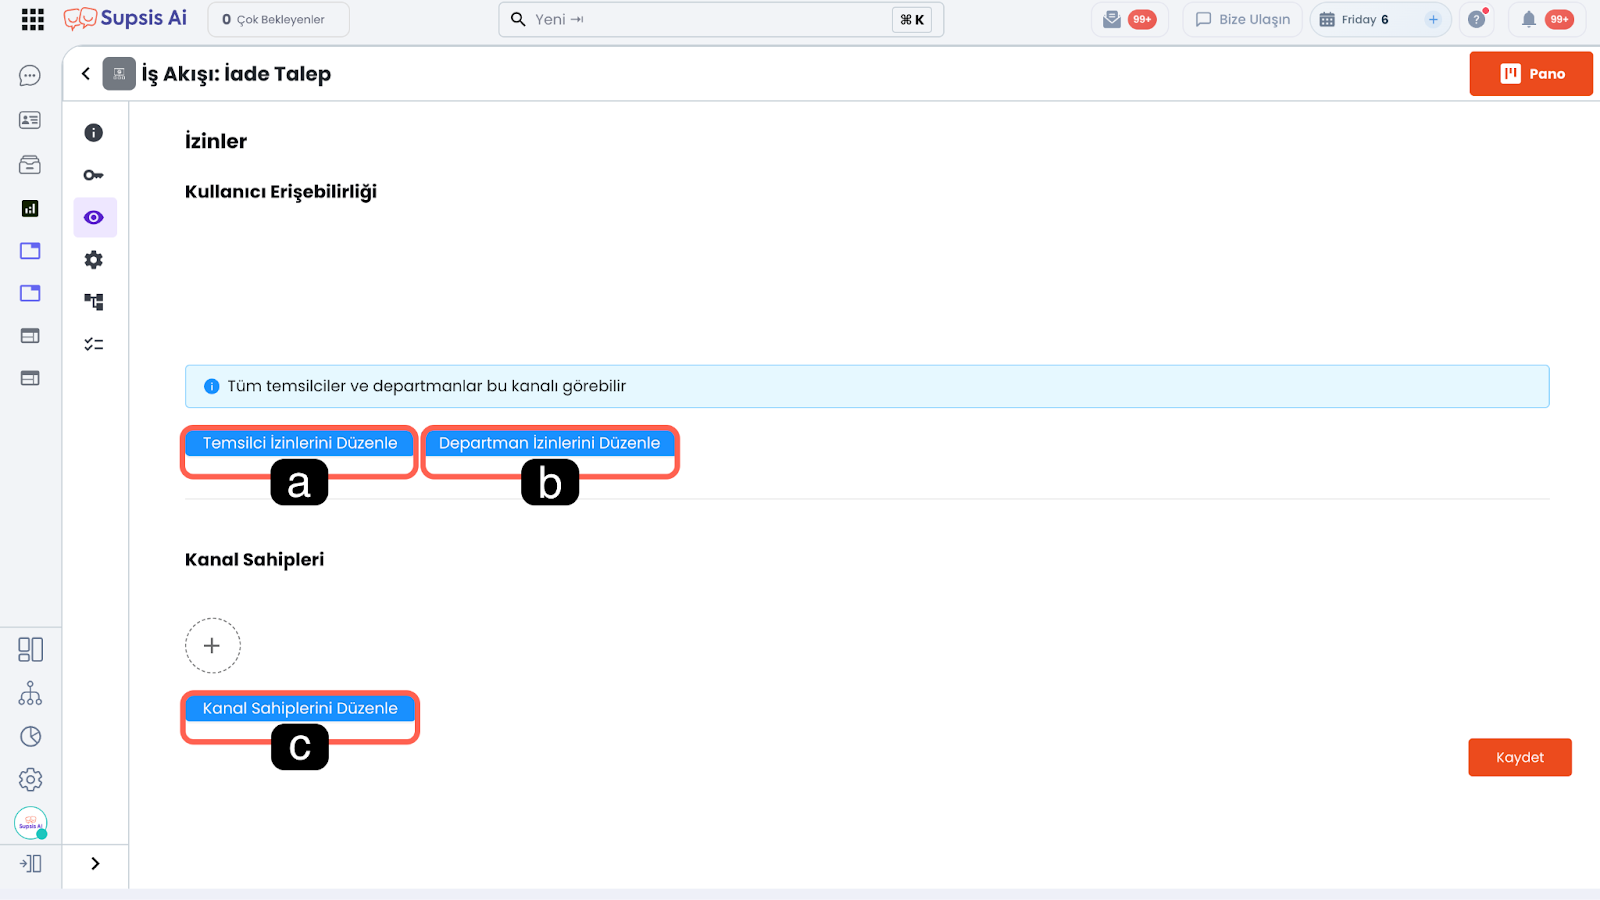
Task: Add a channel owner with plus circle
Action: pyautogui.click(x=212, y=646)
